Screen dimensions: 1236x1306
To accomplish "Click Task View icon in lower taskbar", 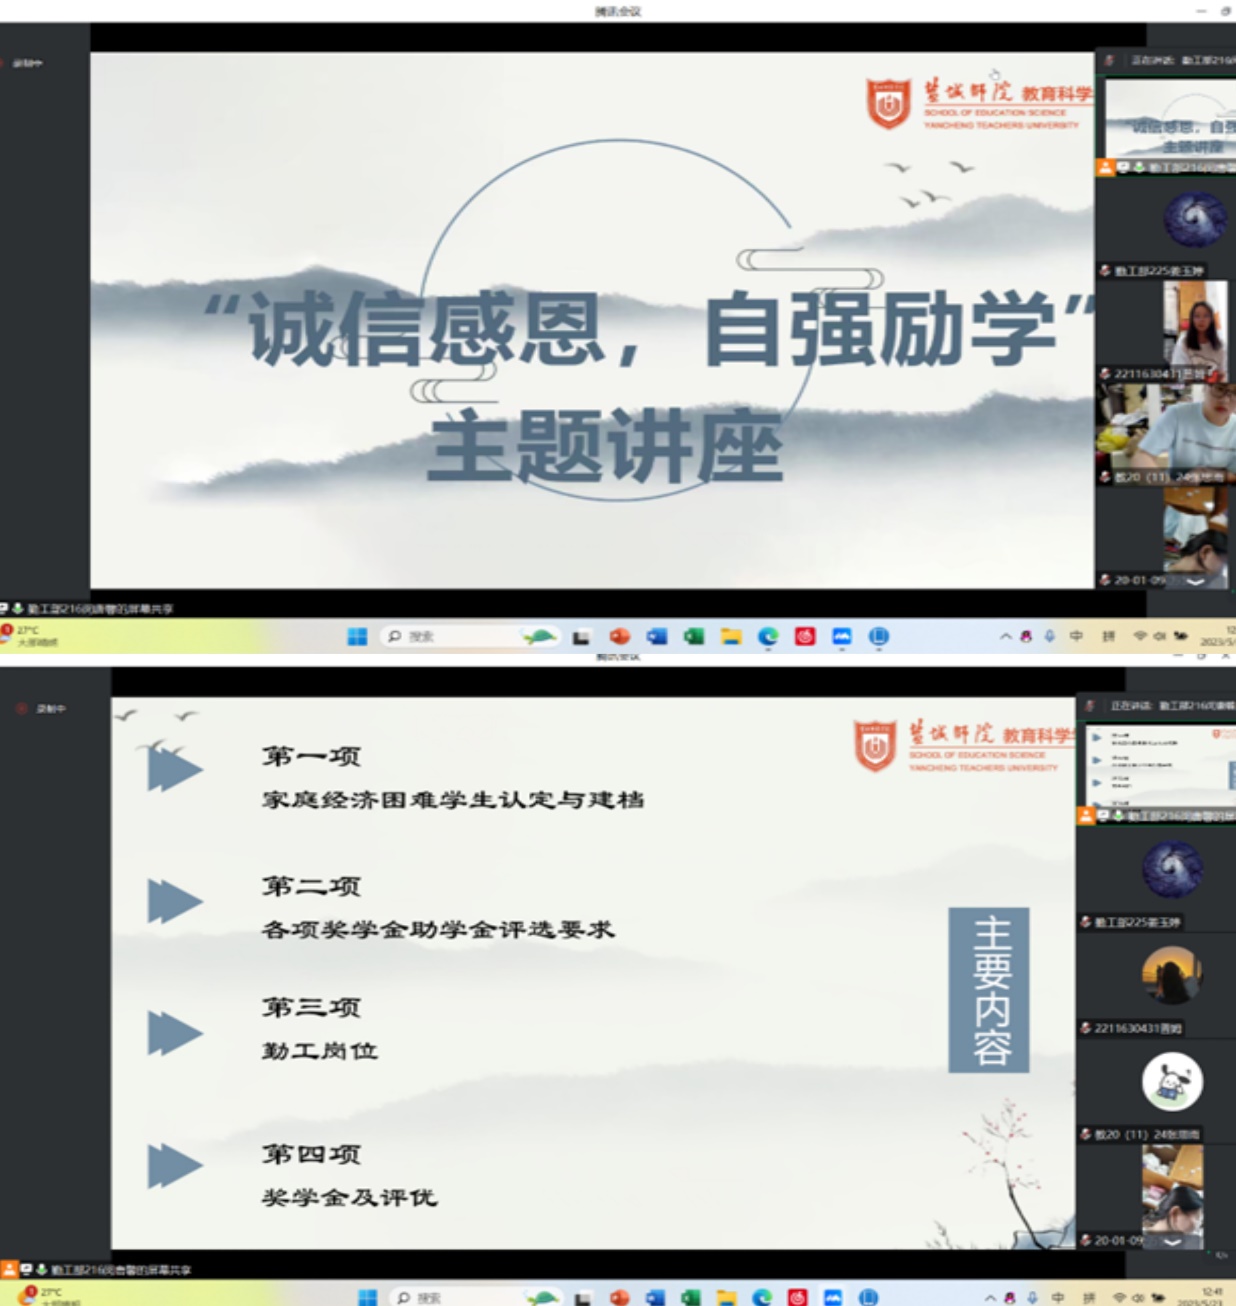I will pos(583,1297).
